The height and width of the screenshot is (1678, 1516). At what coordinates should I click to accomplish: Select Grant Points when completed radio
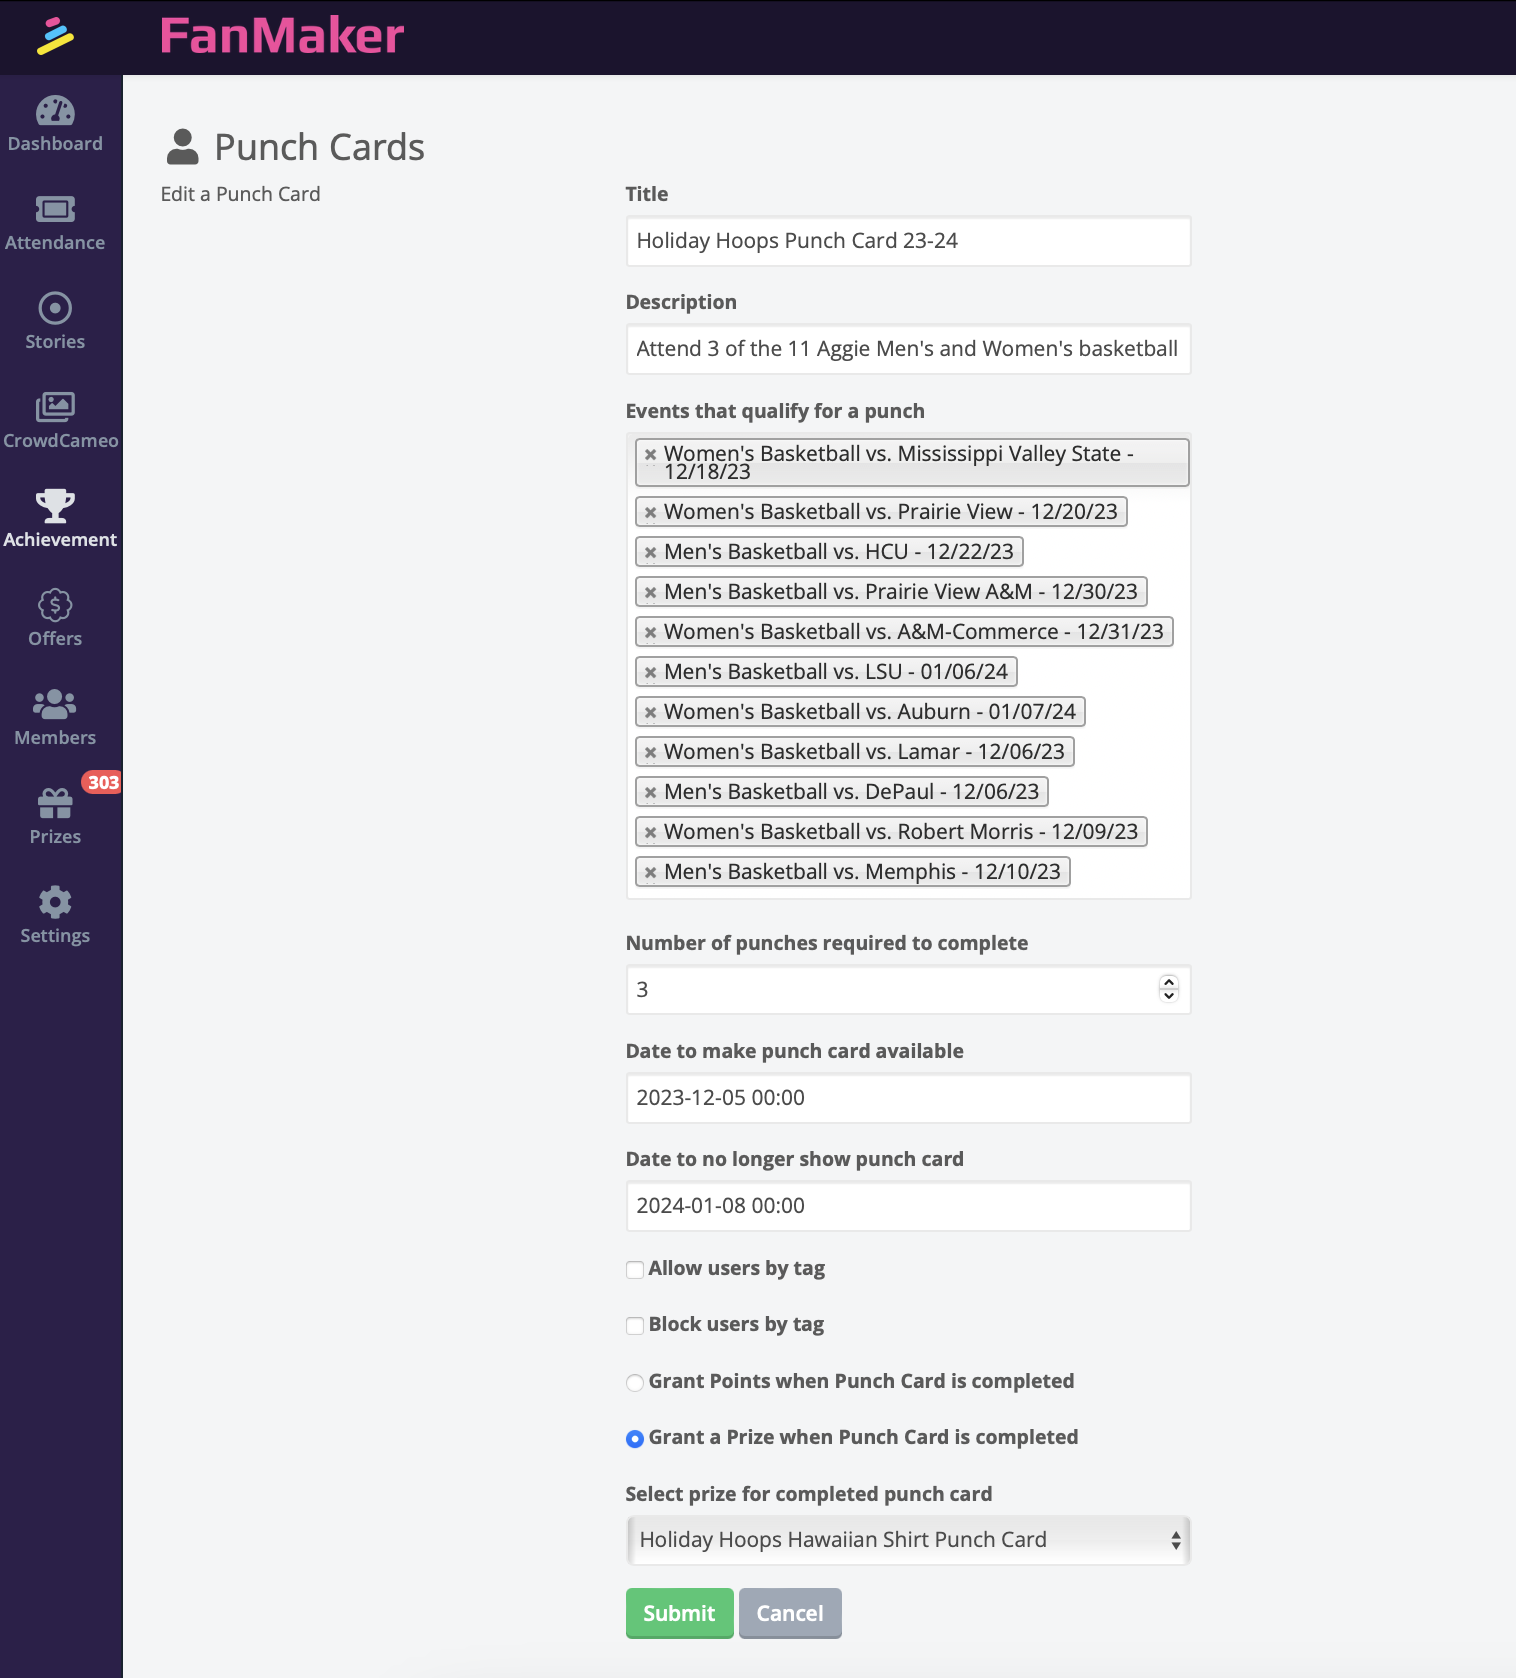[635, 1383]
